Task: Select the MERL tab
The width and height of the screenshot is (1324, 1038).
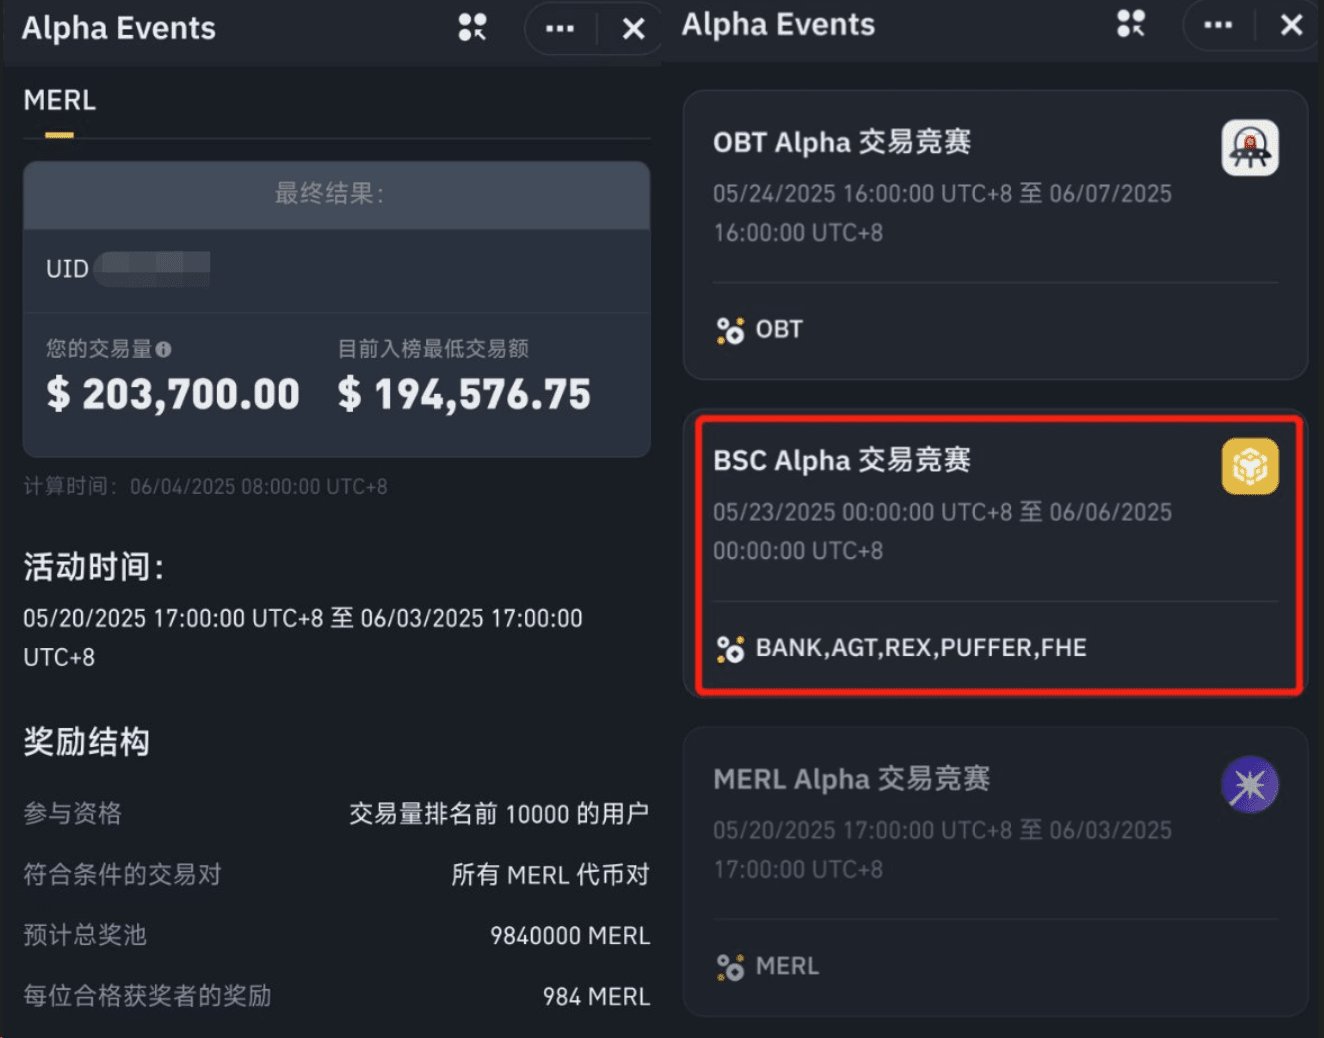Action: [60, 101]
